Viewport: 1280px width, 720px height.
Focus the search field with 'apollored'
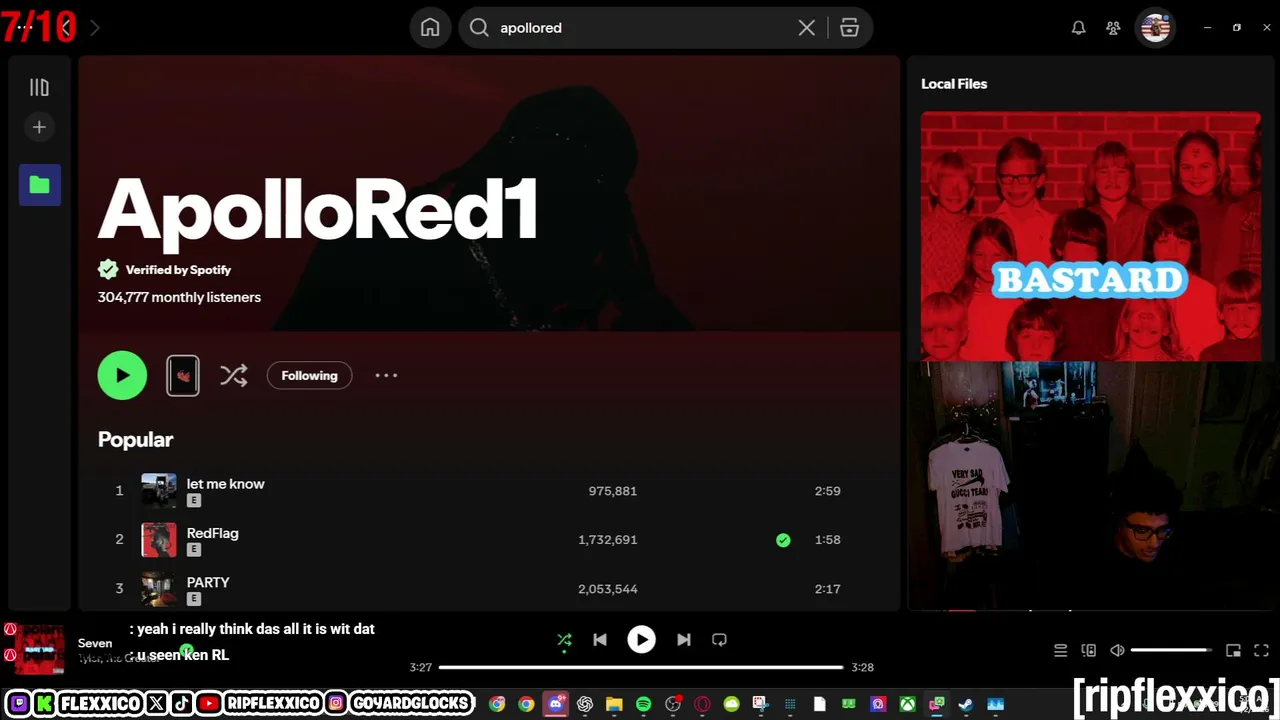pyautogui.click(x=640, y=28)
